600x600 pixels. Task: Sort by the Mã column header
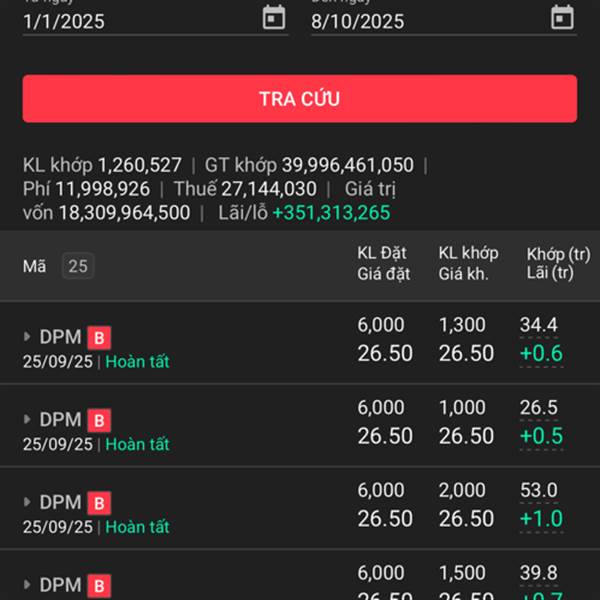point(35,266)
